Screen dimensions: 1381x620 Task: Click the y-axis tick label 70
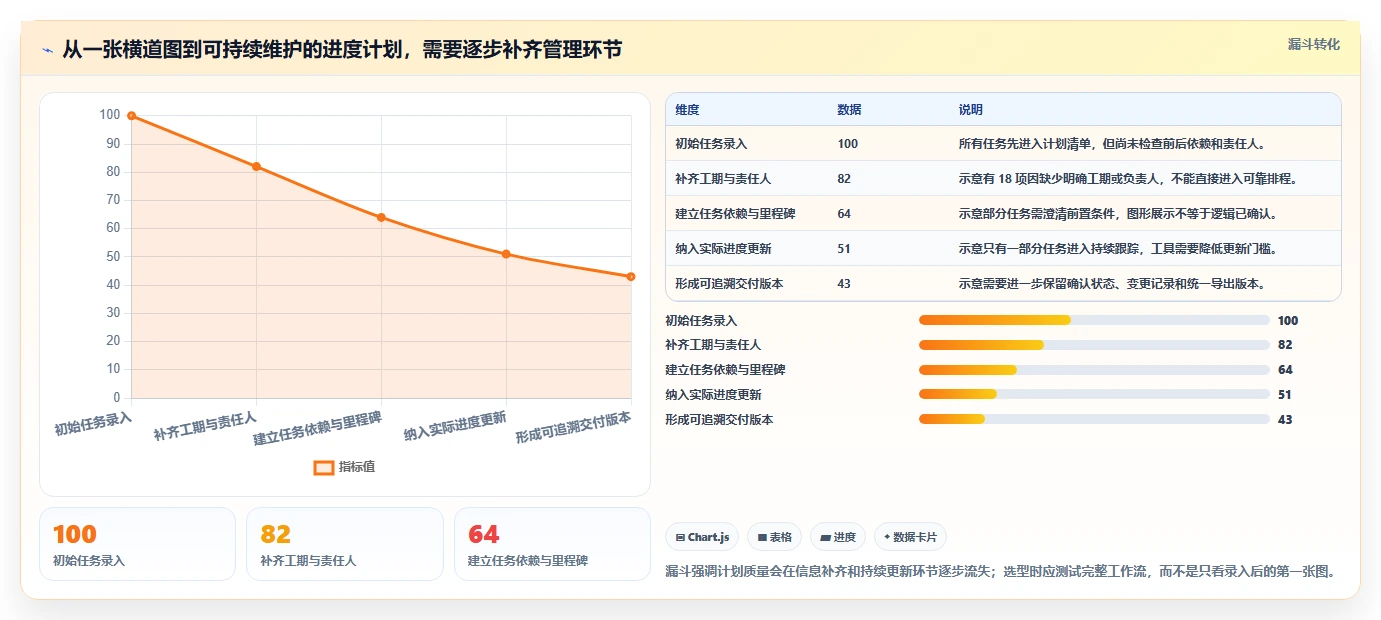111,200
